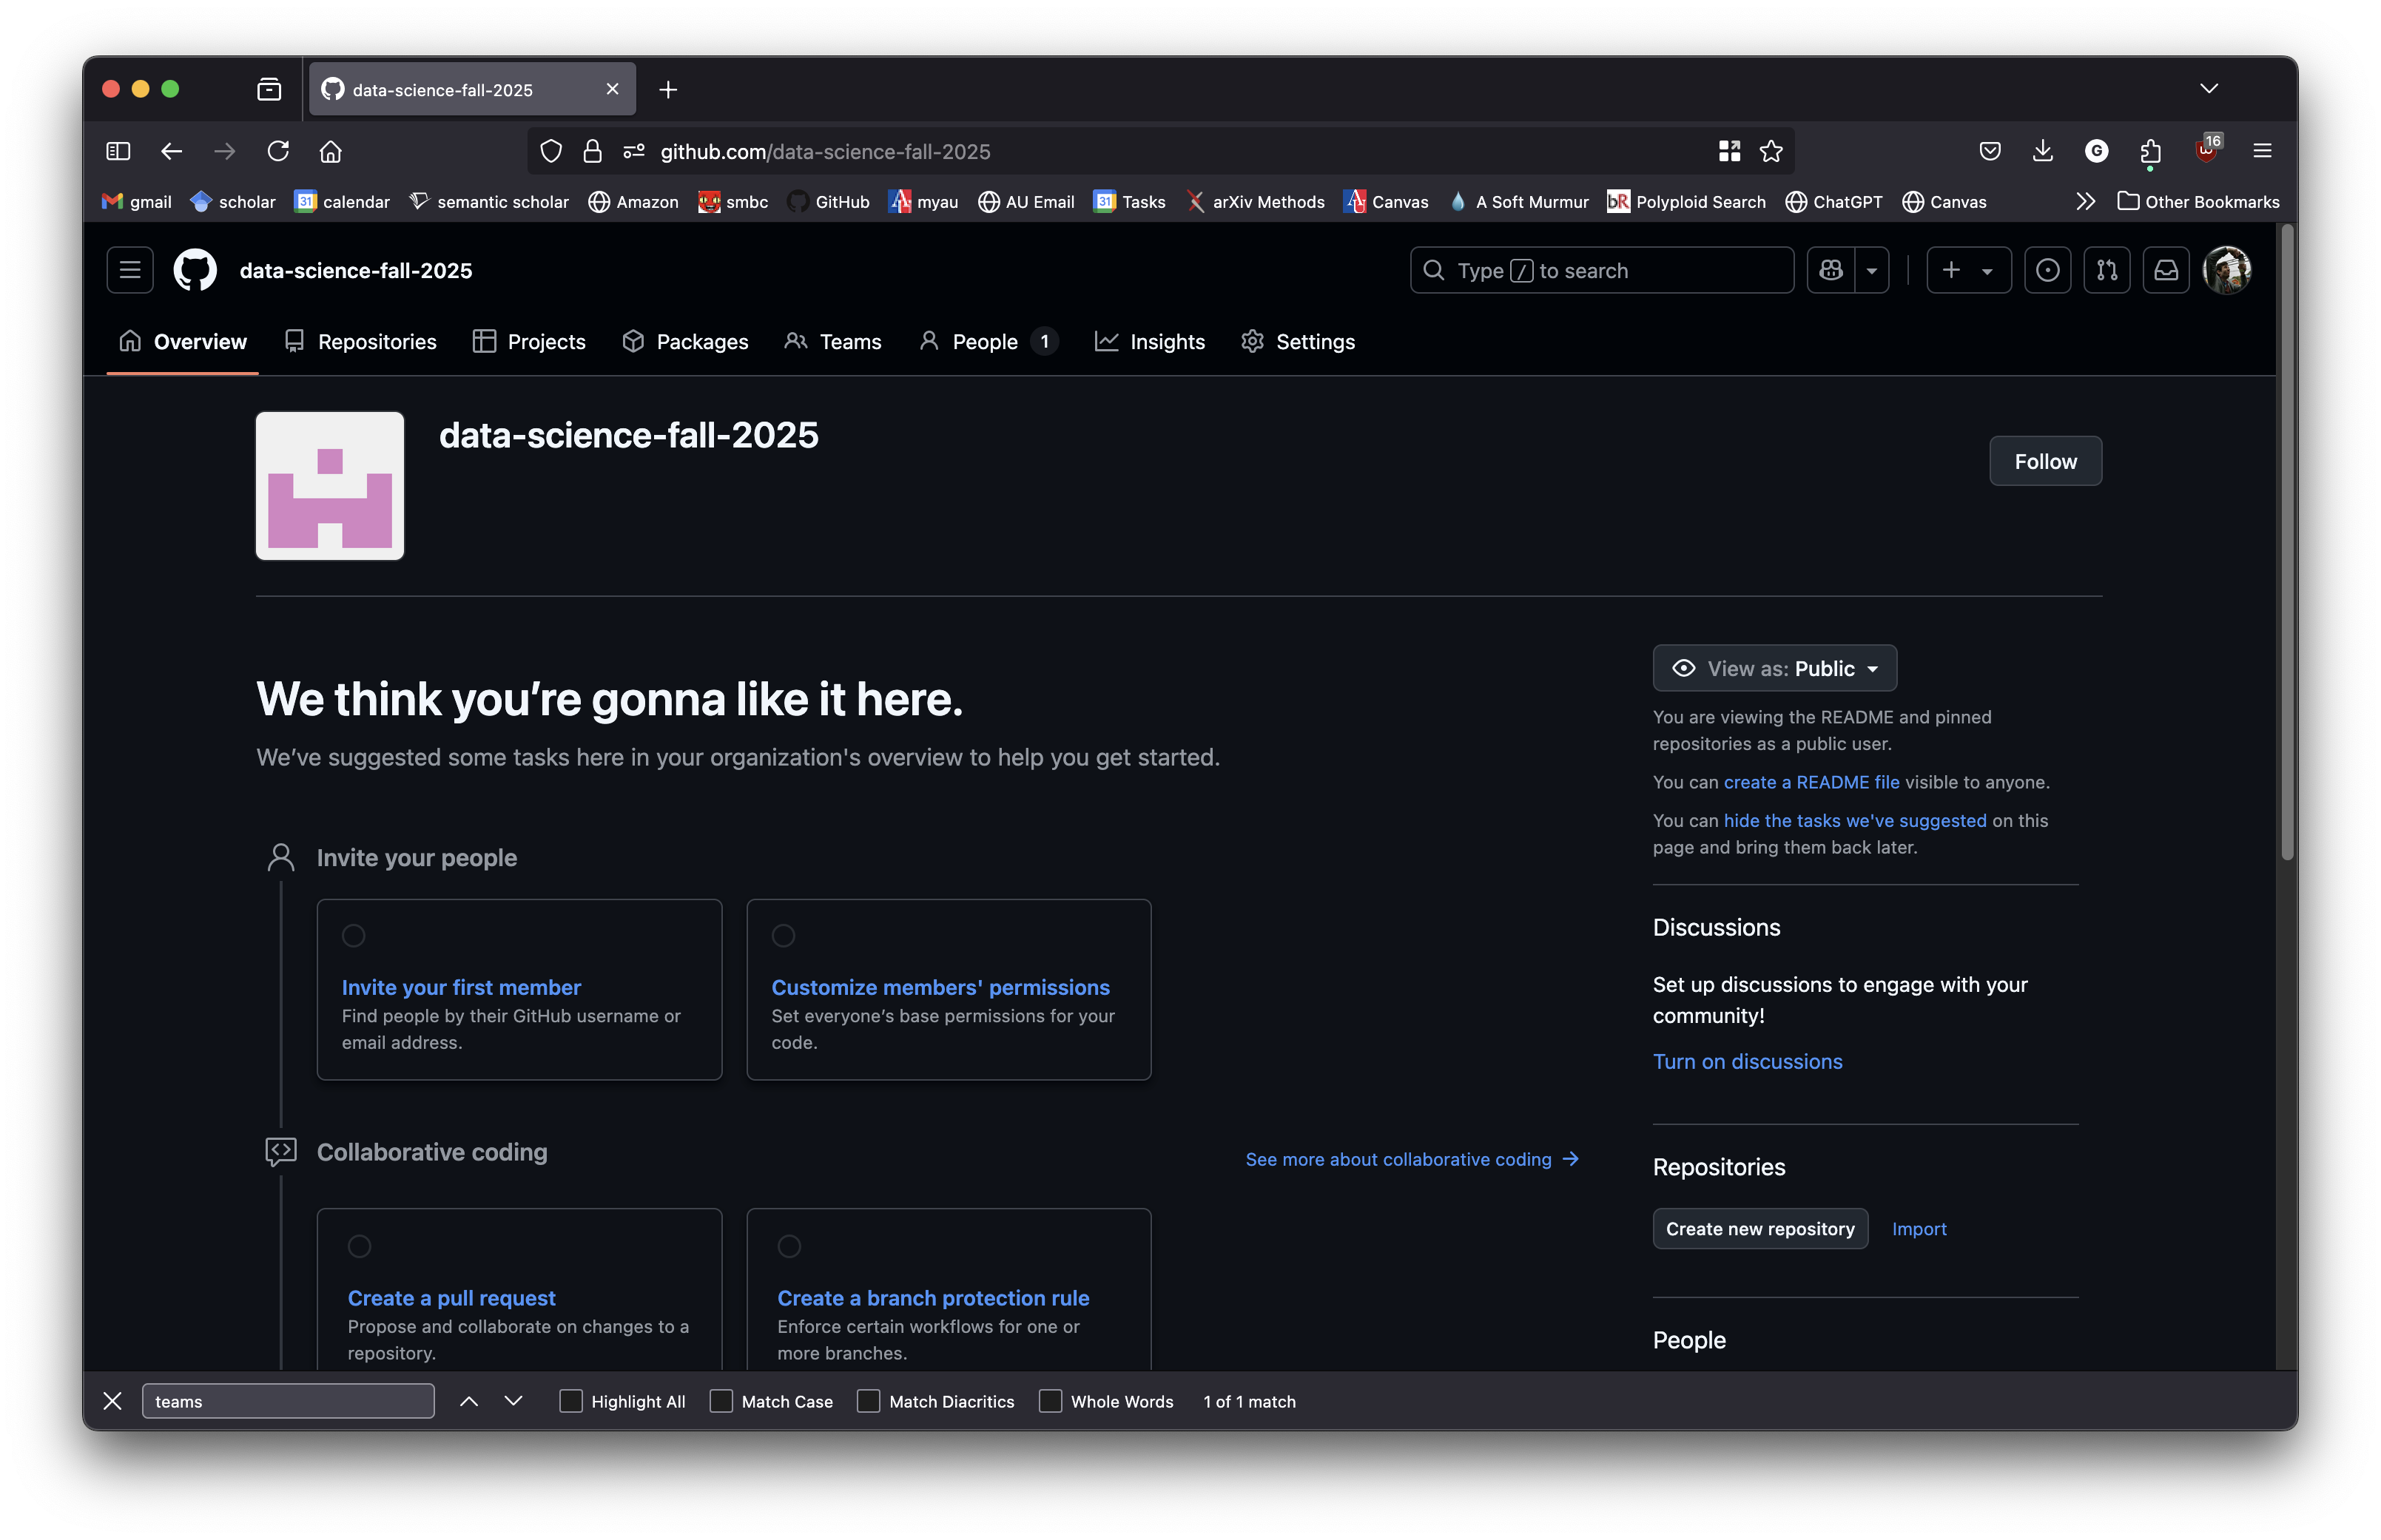
Task: Follow the data-science-fall-2025 organization
Action: (2045, 461)
